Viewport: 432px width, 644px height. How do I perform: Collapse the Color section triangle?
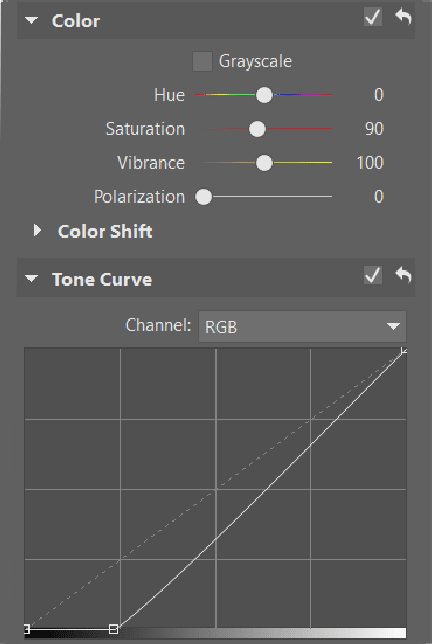click(x=32, y=20)
